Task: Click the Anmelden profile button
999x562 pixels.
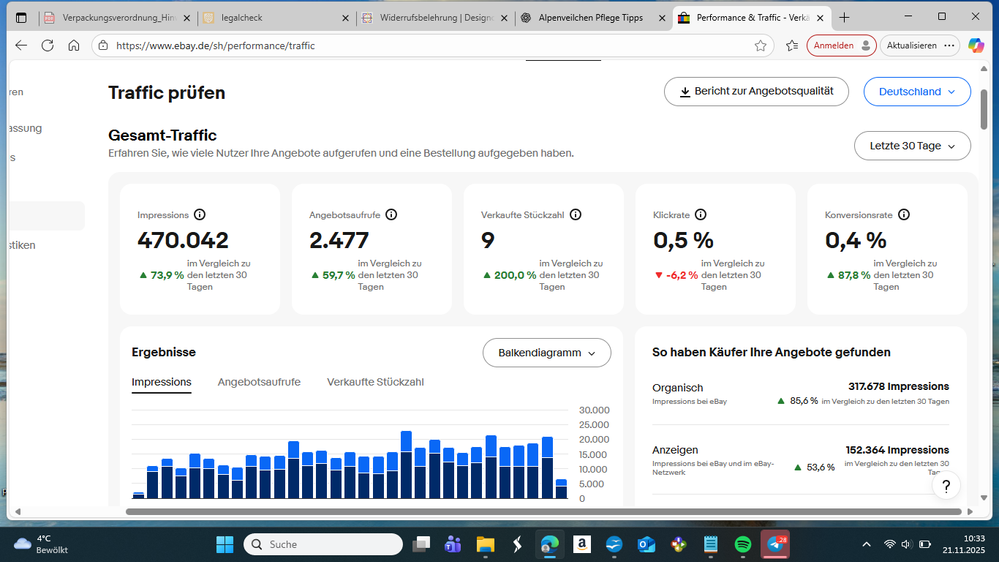Action: [841, 45]
